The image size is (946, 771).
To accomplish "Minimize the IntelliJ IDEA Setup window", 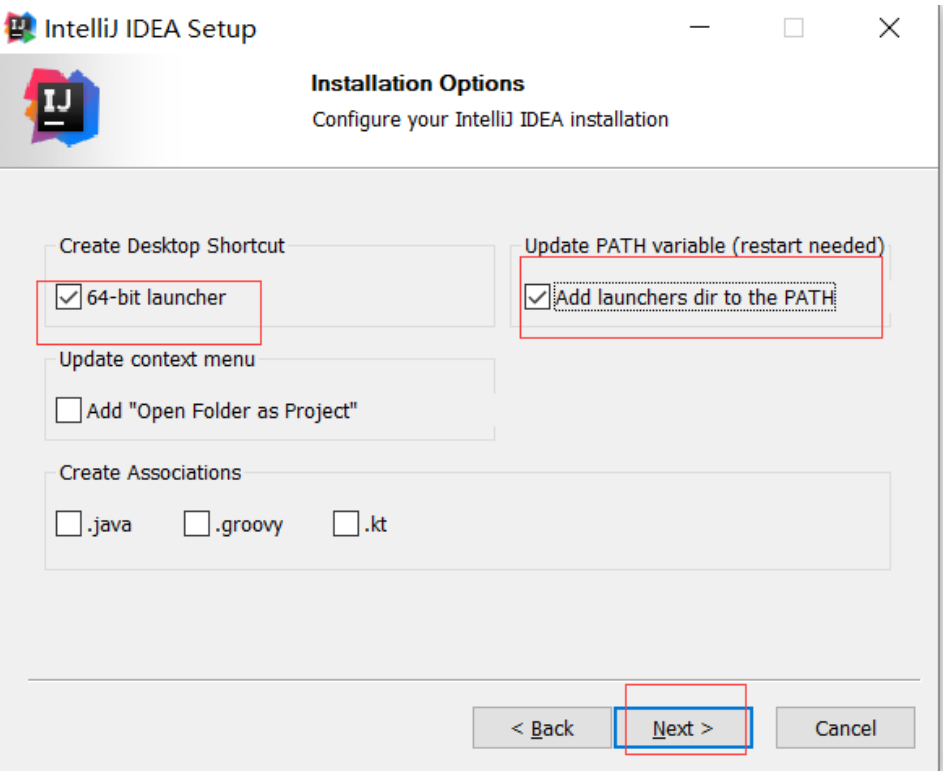I will [x=699, y=27].
